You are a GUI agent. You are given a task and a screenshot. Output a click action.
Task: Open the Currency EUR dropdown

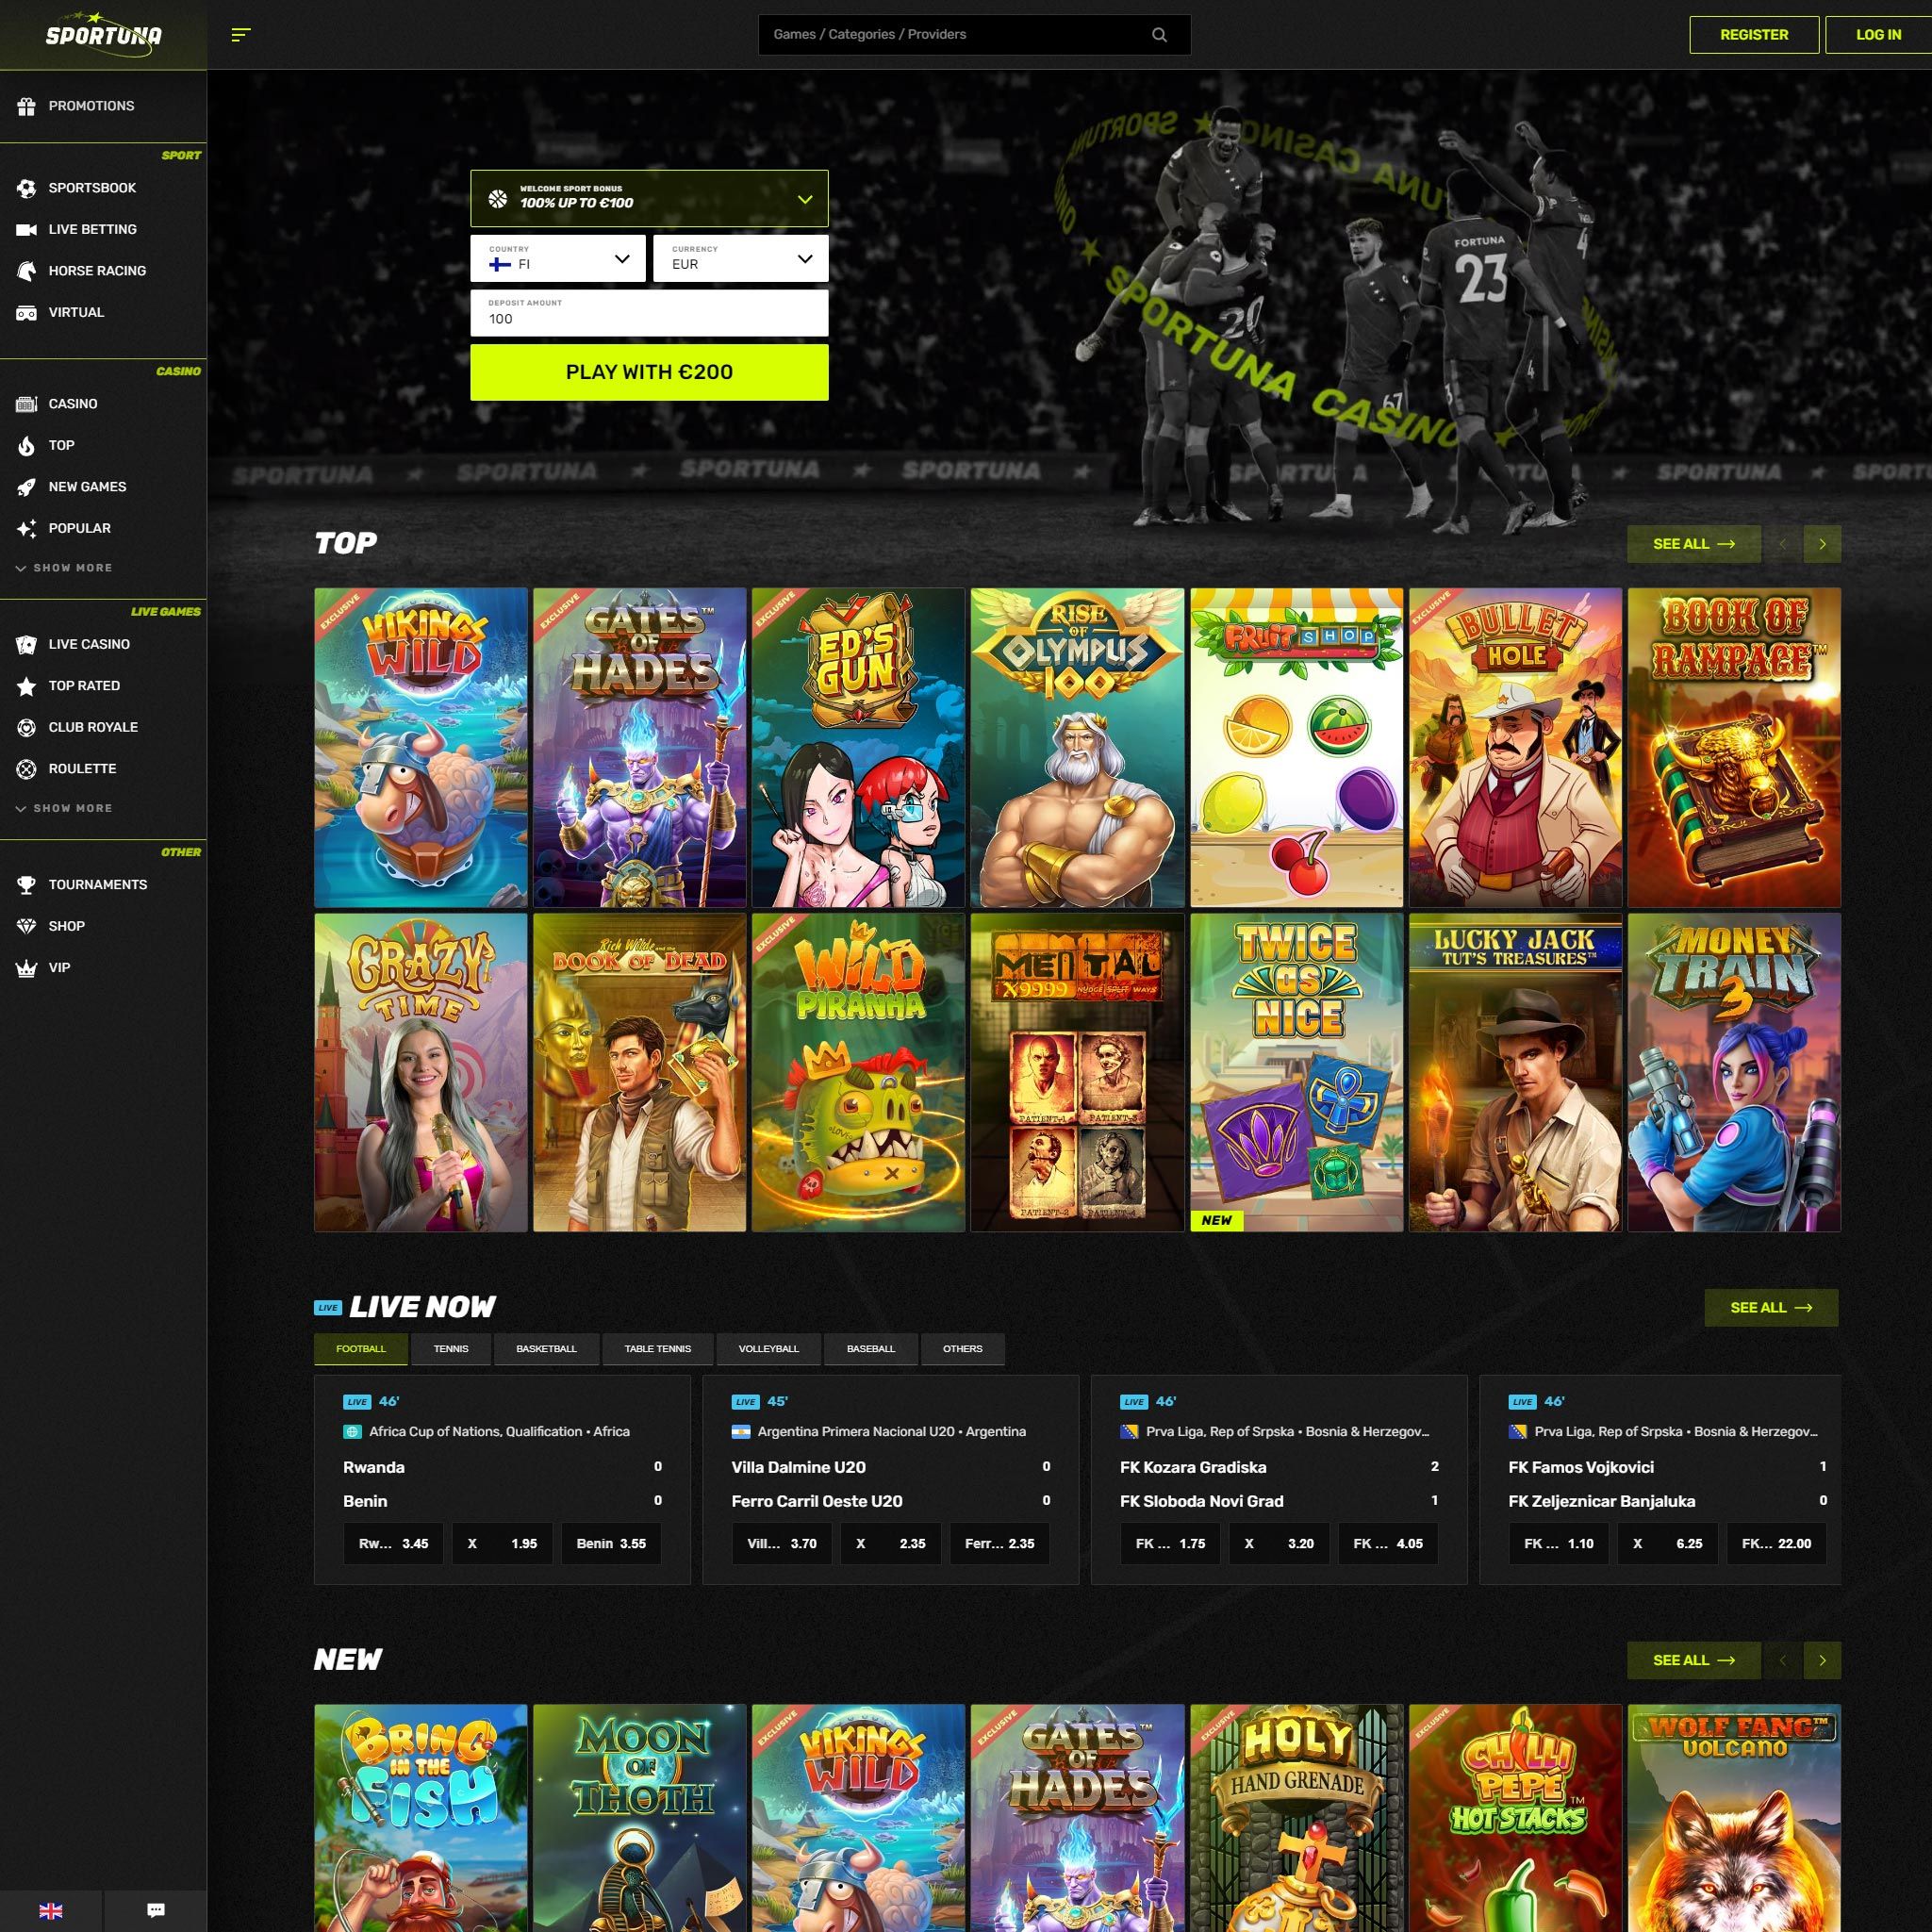pyautogui.click(x=740, y=259)
